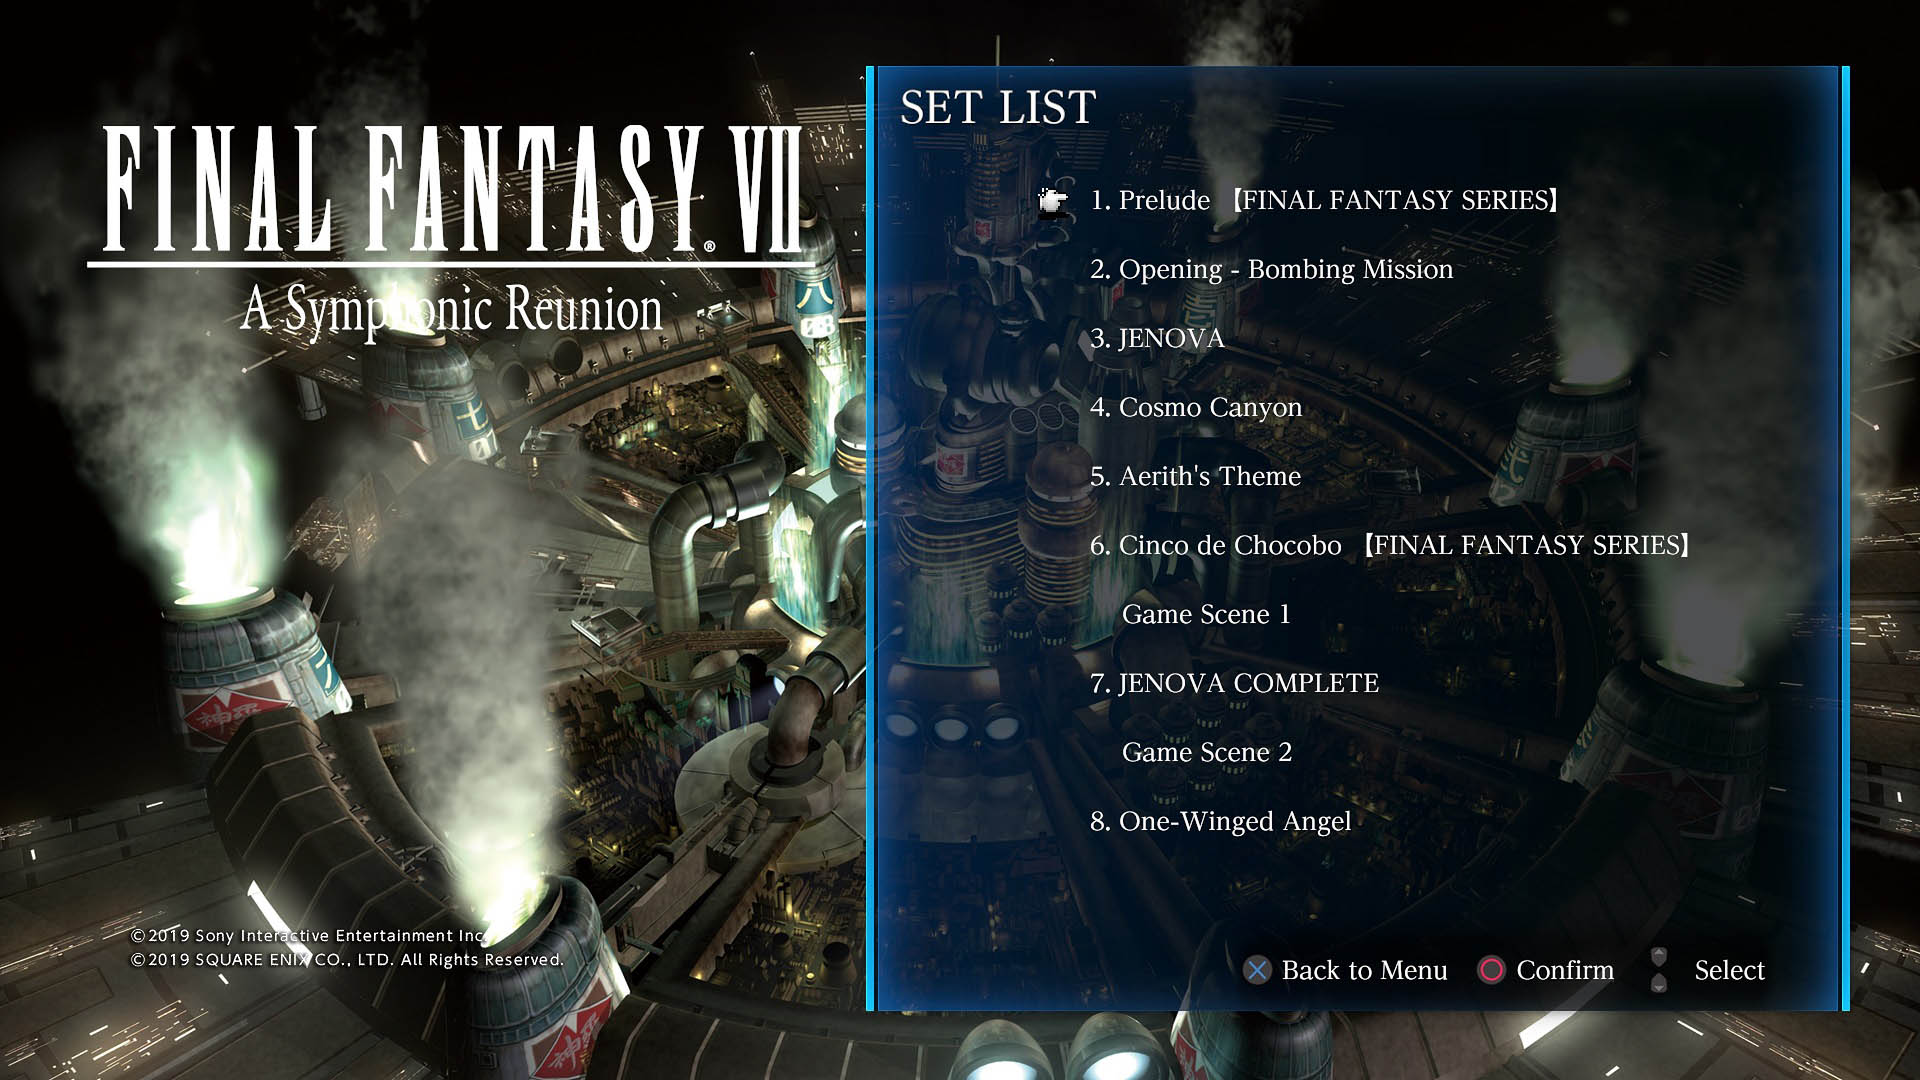Click the Final Fantasy VII logo

[x=452, y=190]
